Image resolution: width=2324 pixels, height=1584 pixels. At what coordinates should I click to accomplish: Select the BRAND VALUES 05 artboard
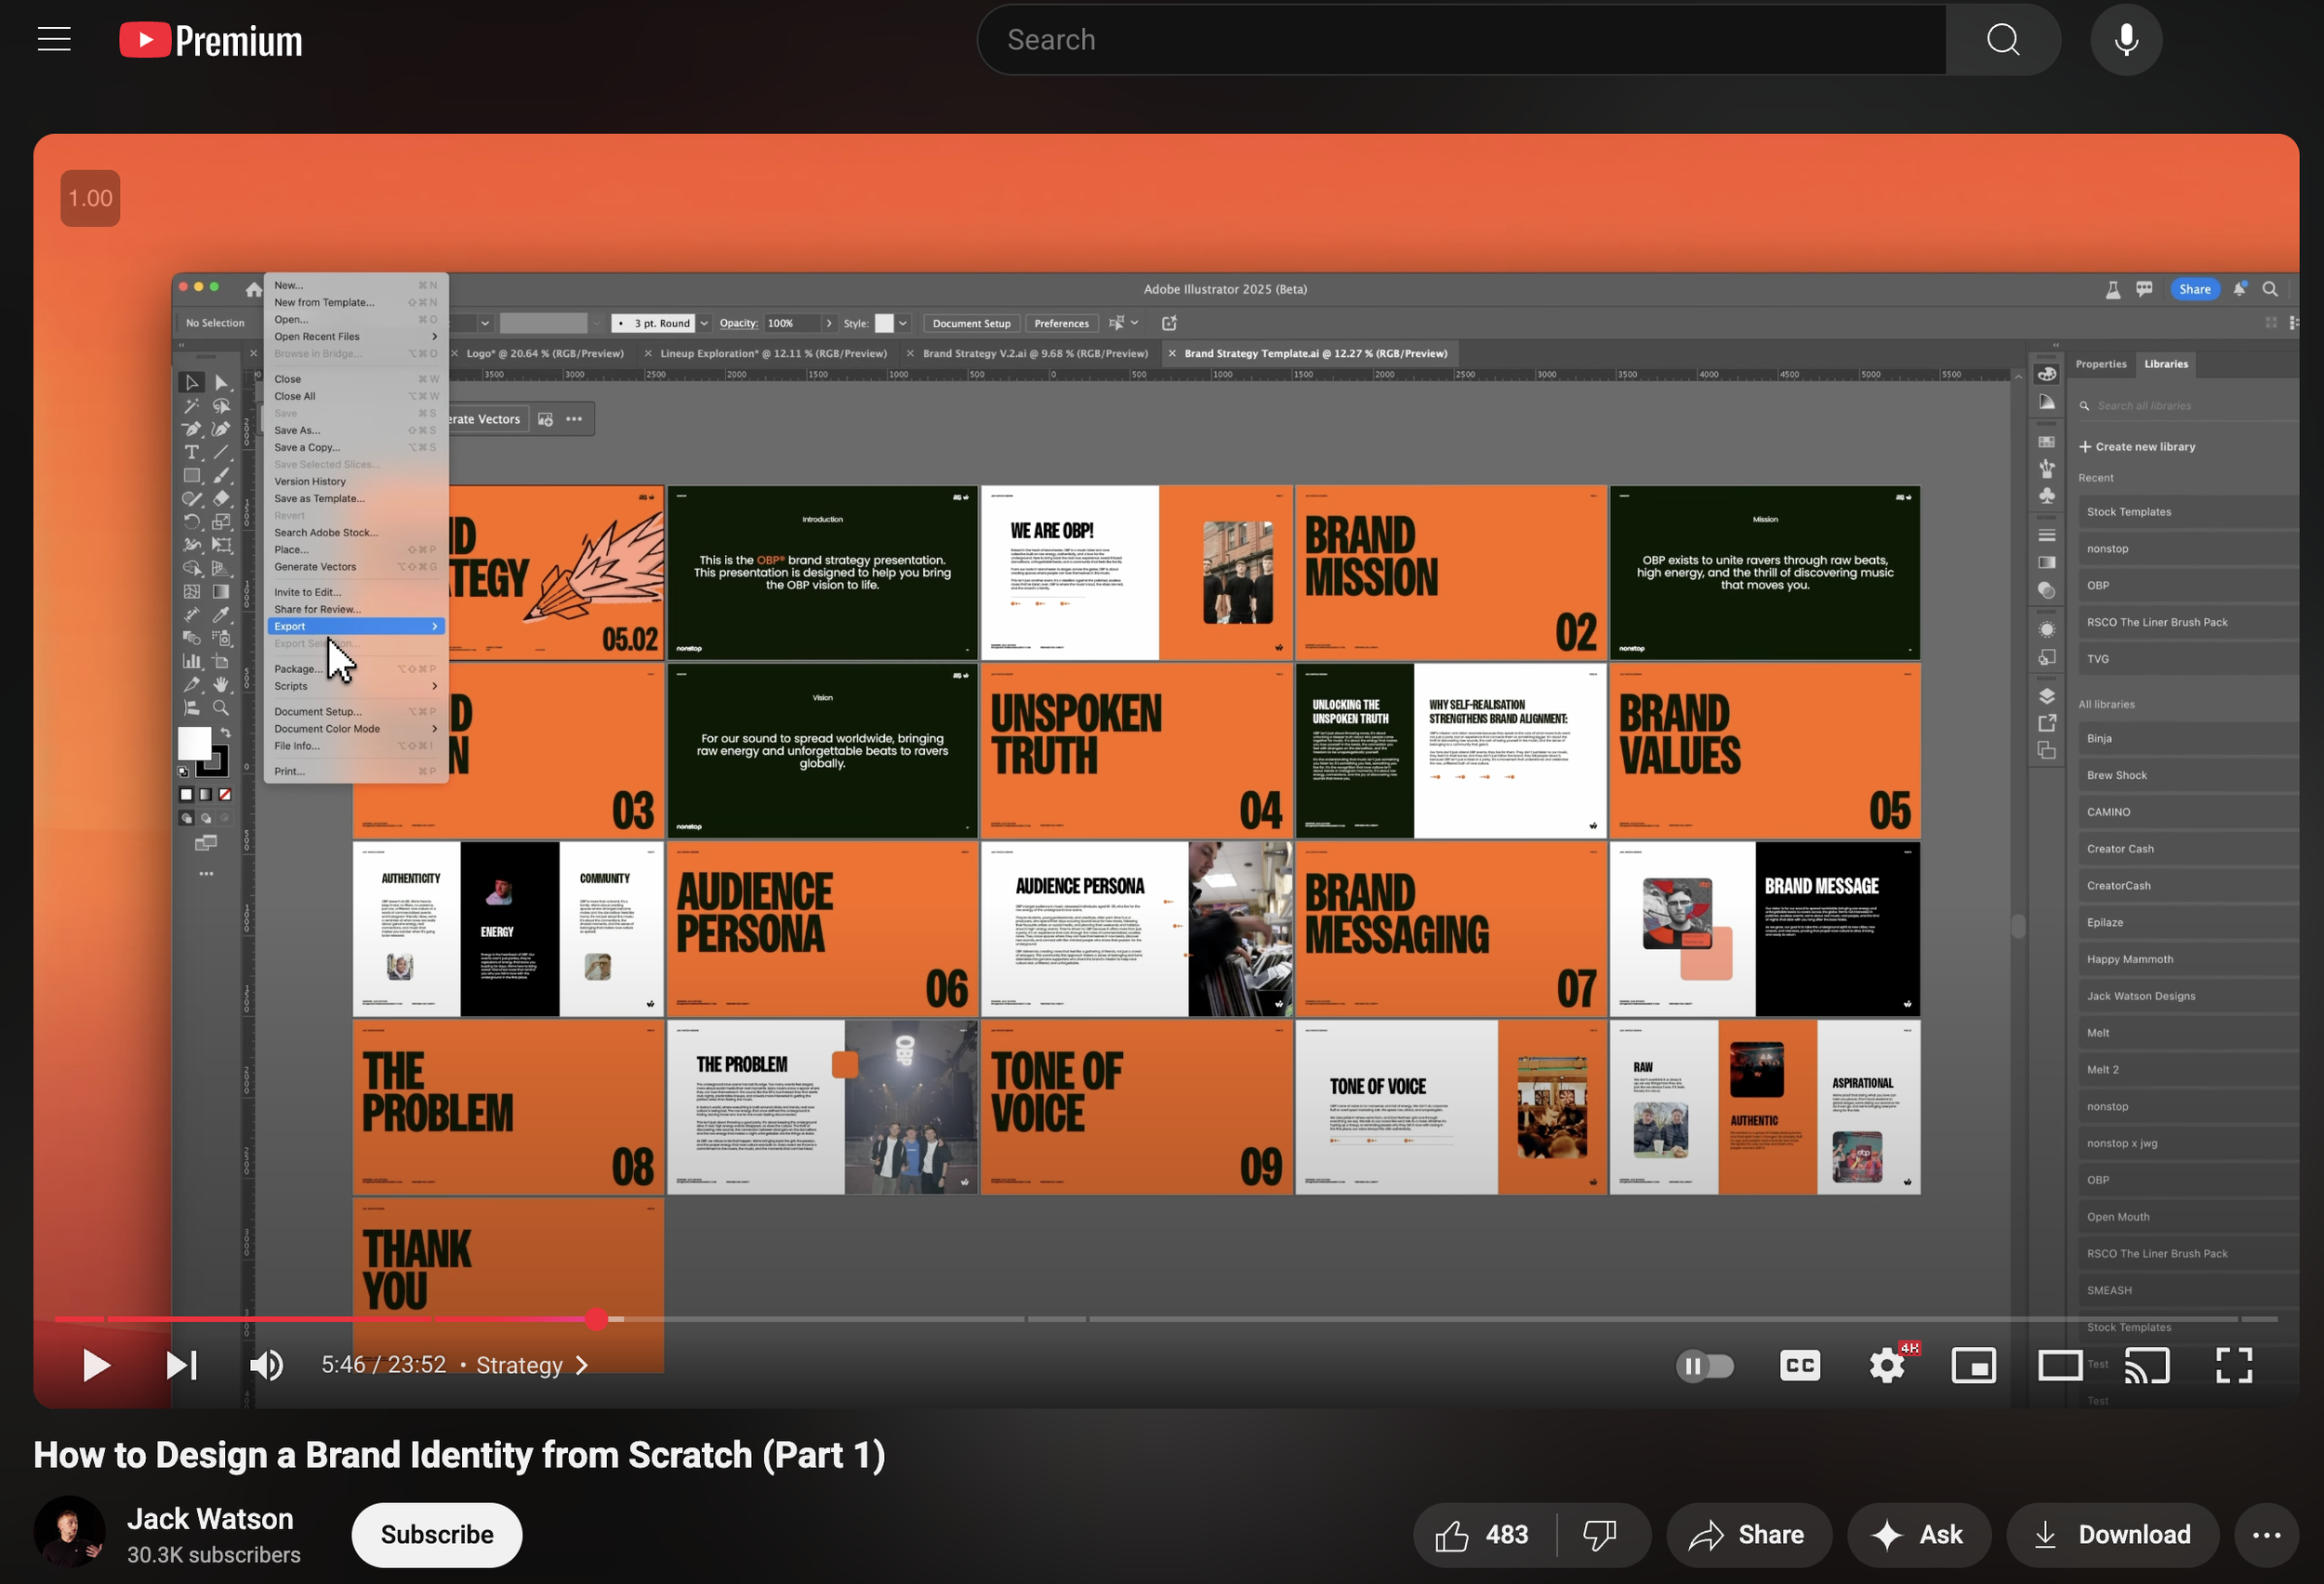click(x=1765, y=751)
